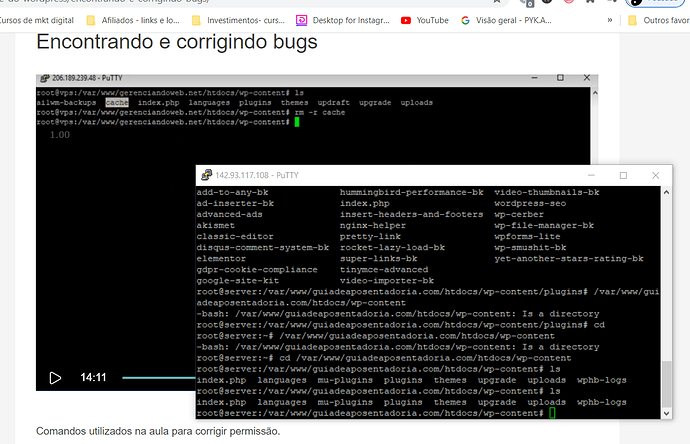Click 'hummingbird-performance-bk' in the terminal
Screen dimensions: 690x444
pyautogui.click(x=411, y=192)
